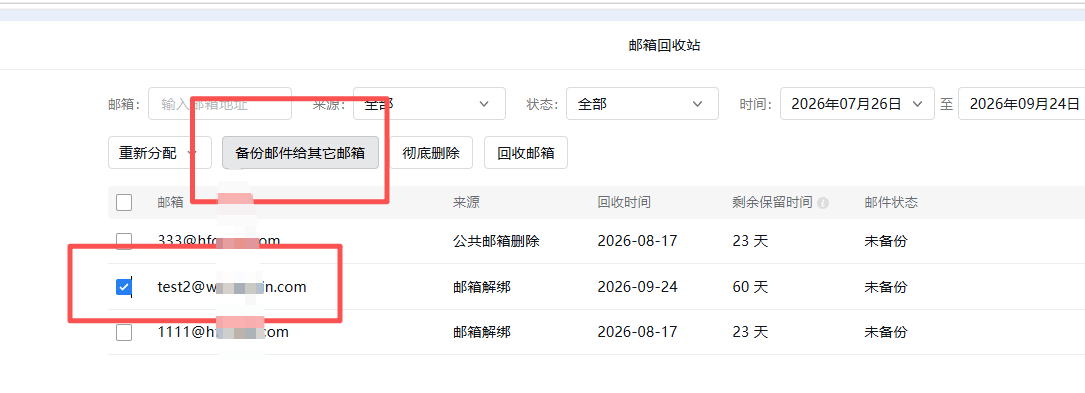Viewport: 1085px width, 393px height.
Task: Click the 公共邮箱删除 source cell
Action: [496, 241]
